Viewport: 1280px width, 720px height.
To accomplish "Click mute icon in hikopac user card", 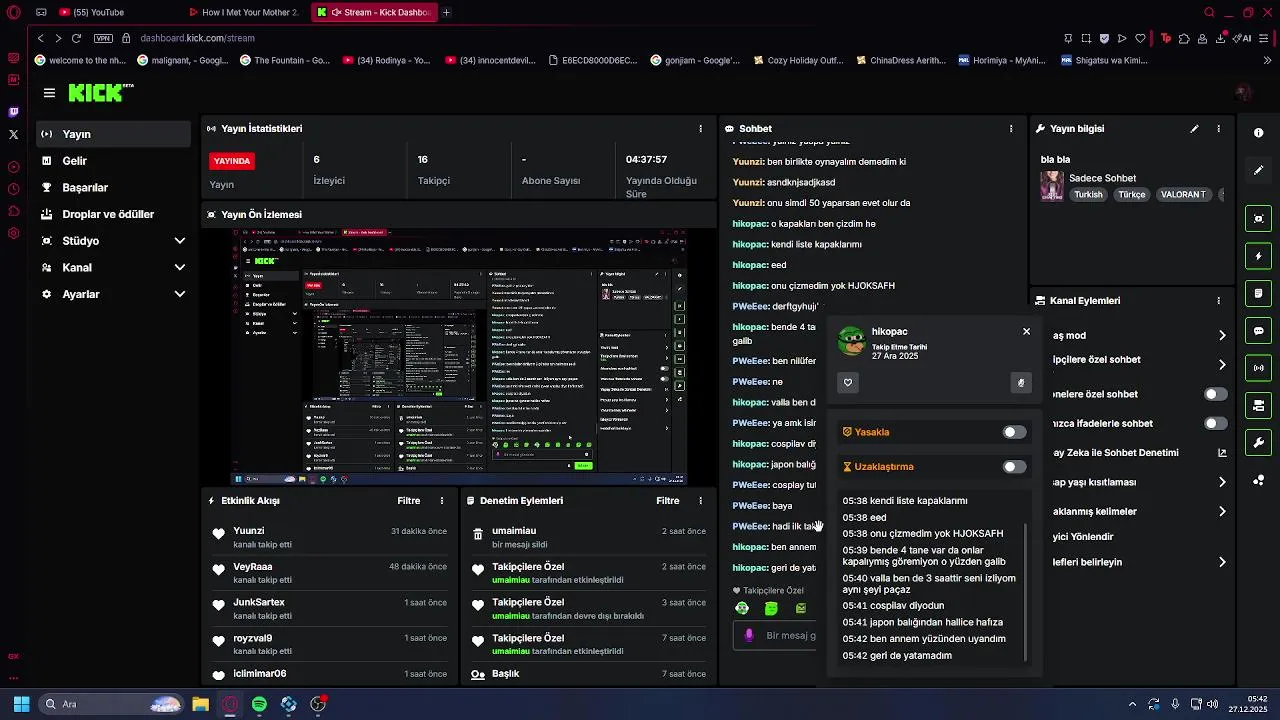I will [1021, 383].
